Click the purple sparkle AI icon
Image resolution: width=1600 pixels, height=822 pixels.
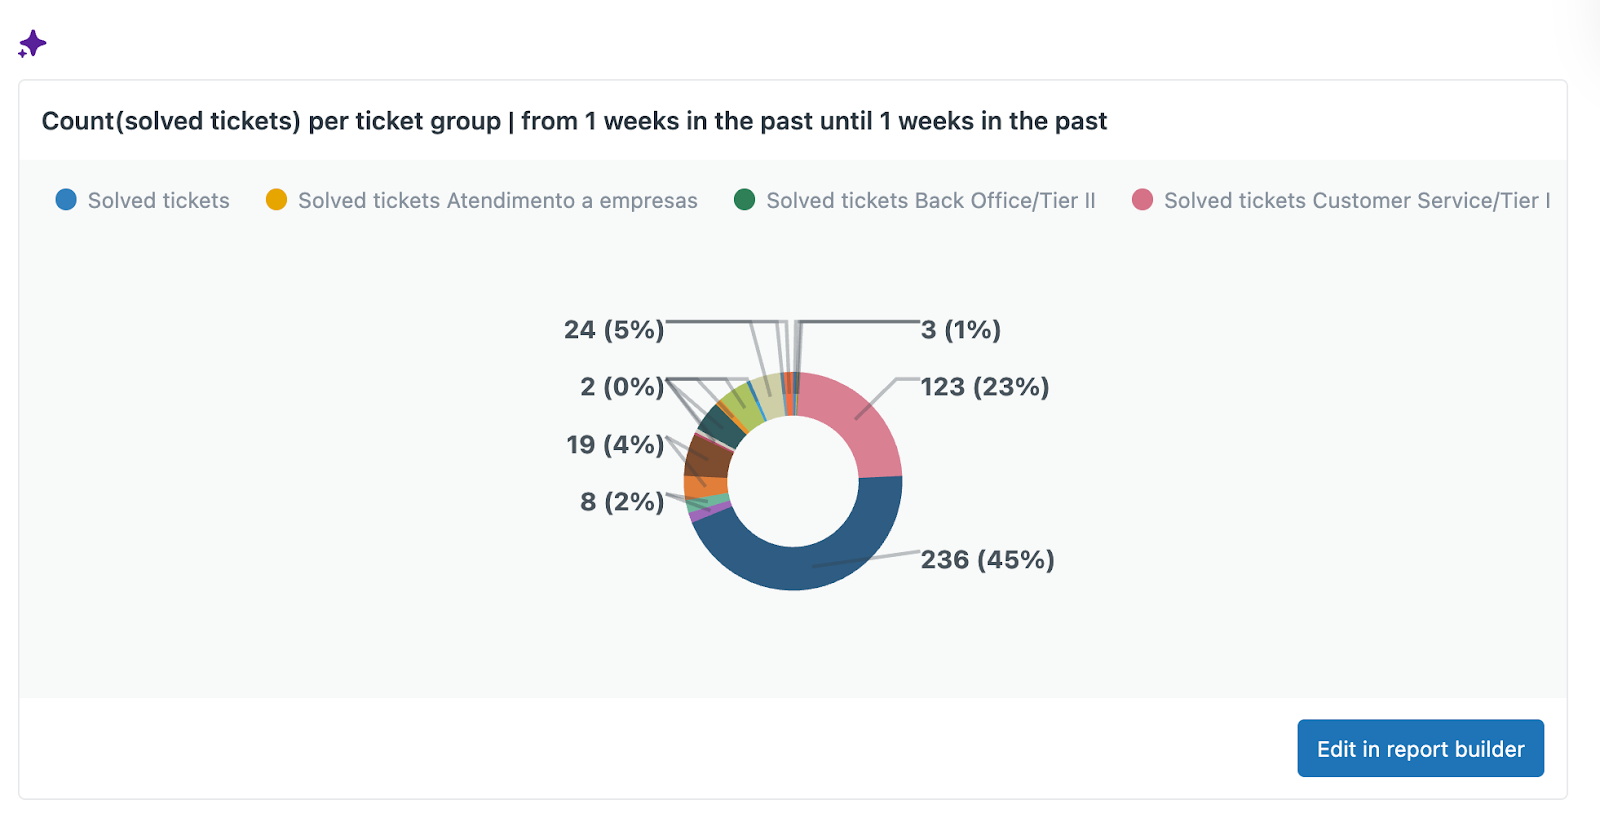tap(33, 43)
